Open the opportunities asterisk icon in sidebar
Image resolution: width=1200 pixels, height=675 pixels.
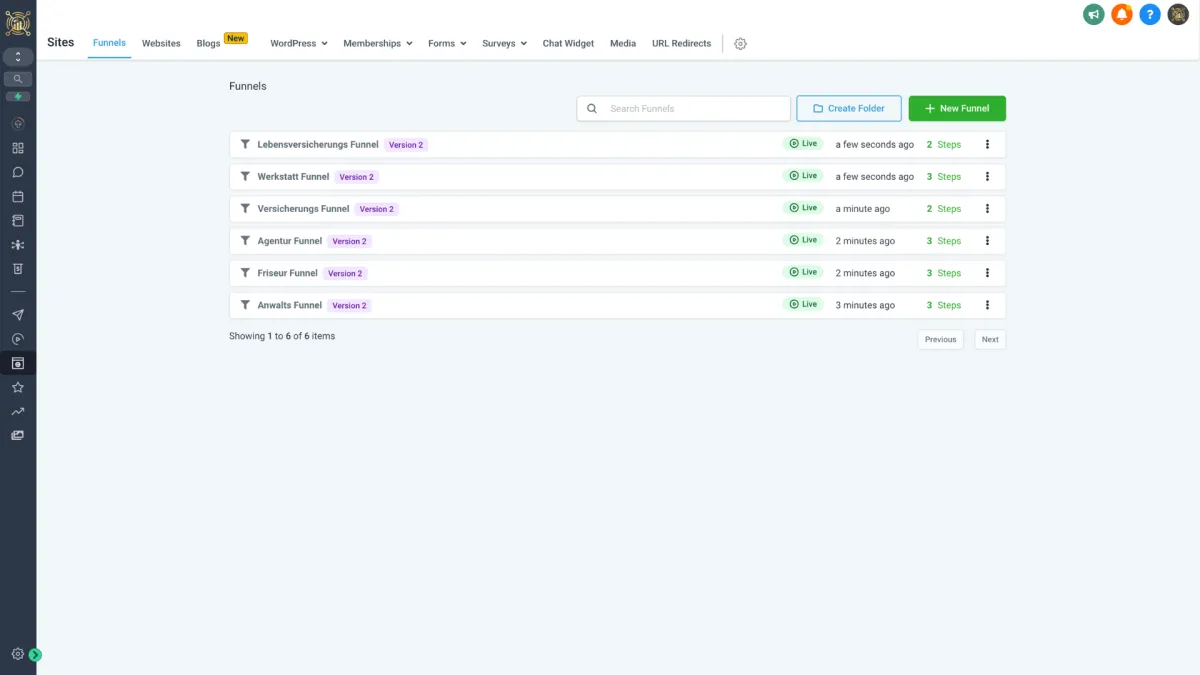point(18,244)
